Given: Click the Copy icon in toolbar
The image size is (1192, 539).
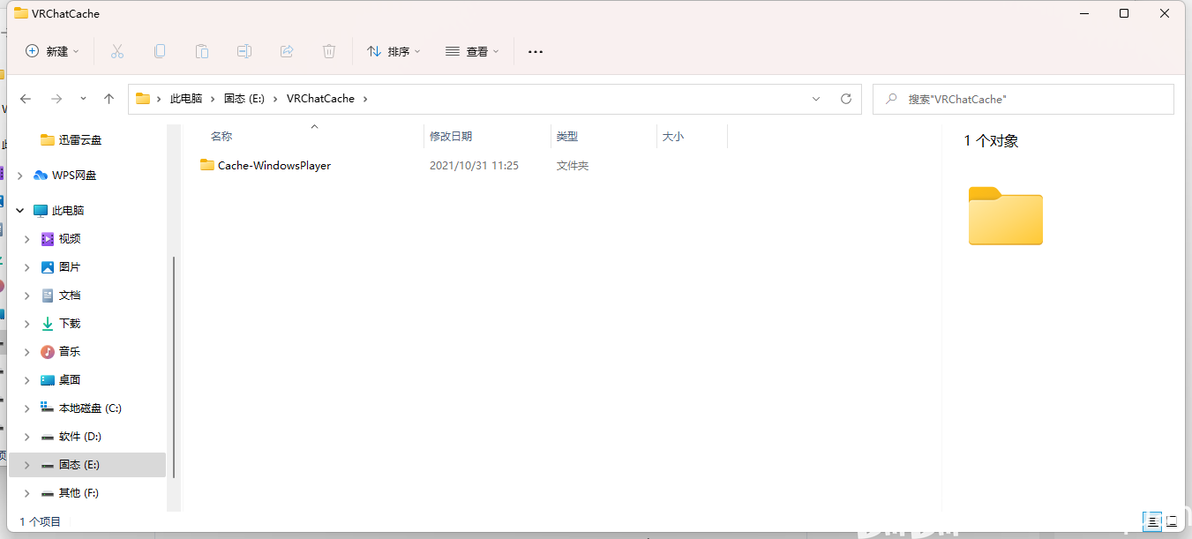Looking at the screenshot, I should click(x=160, y=51).
